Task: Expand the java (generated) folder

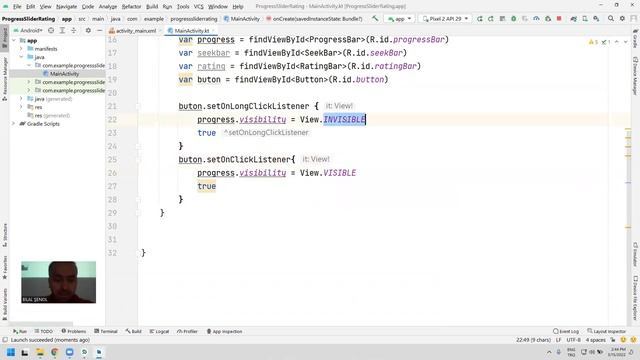Action: pos(21,99)
